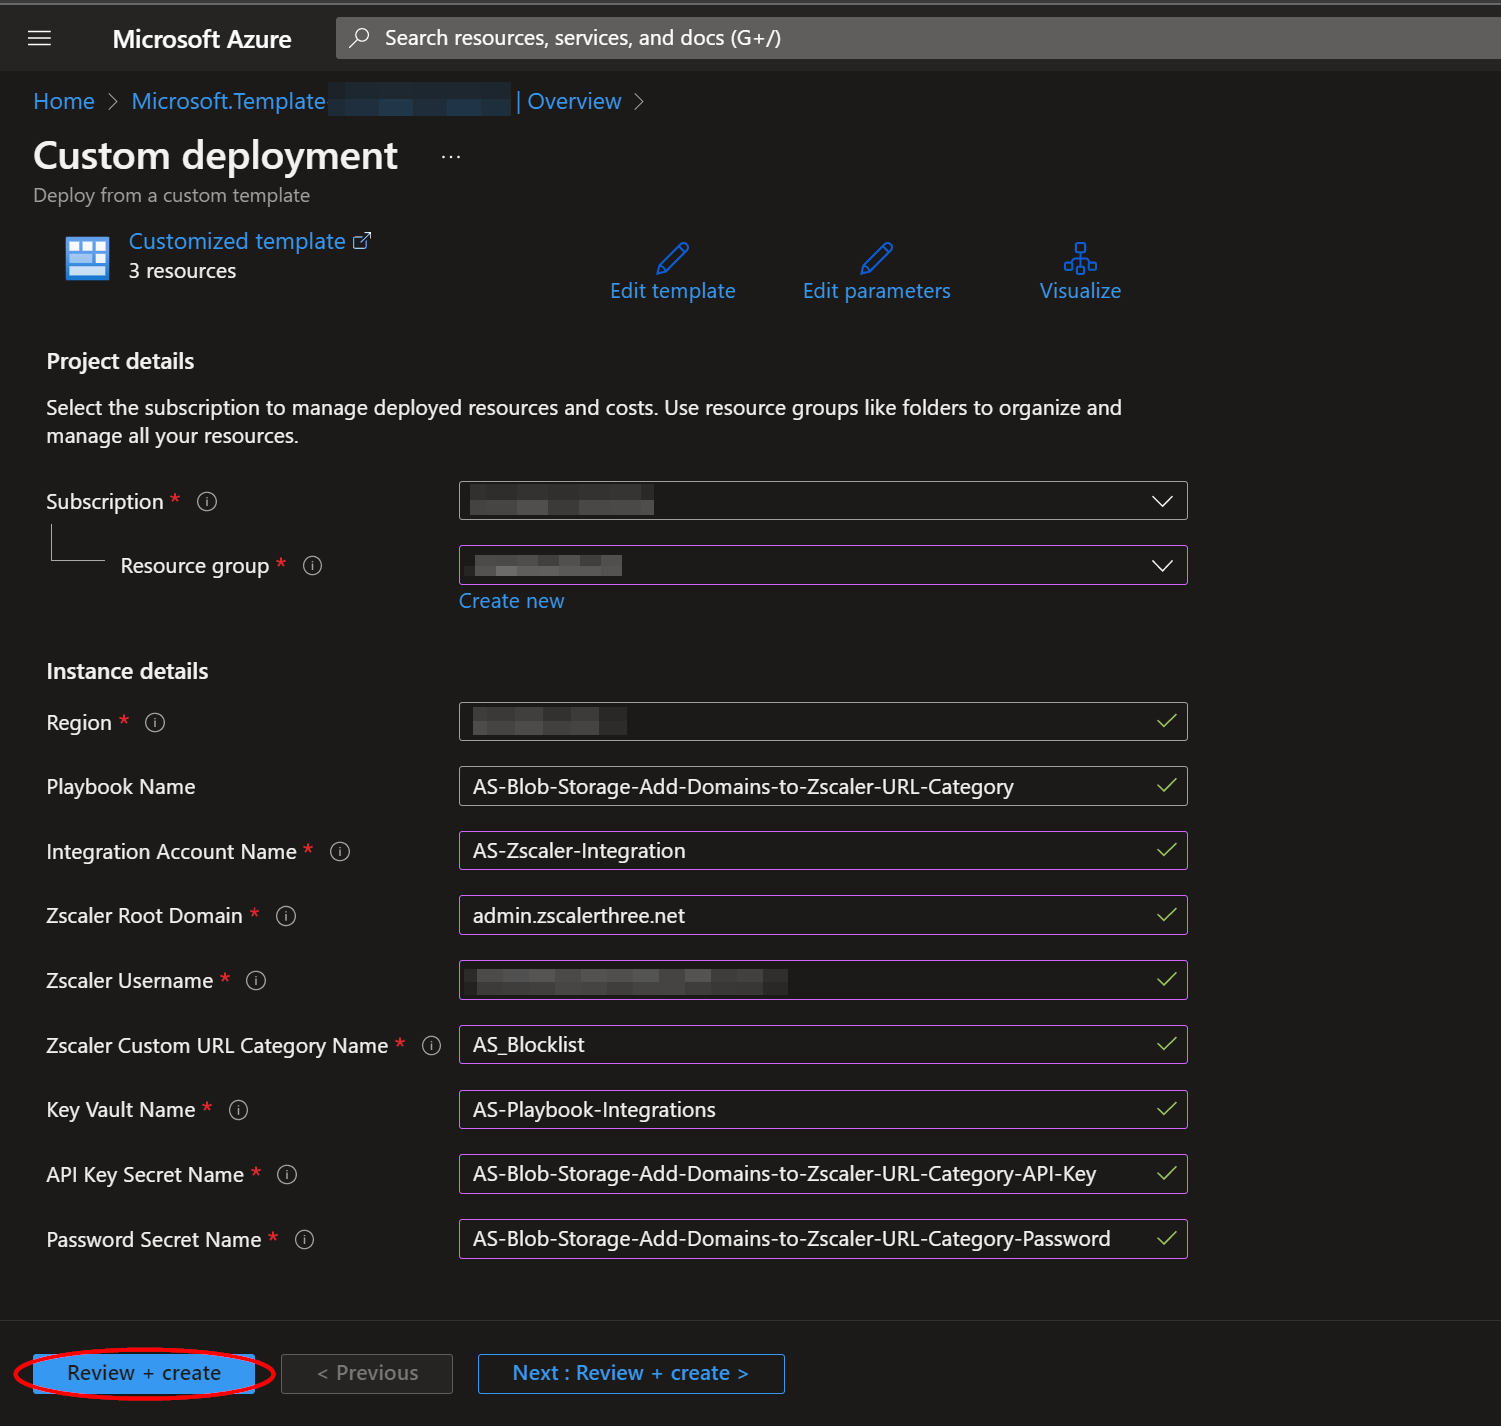Click the Visualize label
Viewport: 1501px width, 1426px height.
(1080, 291)
